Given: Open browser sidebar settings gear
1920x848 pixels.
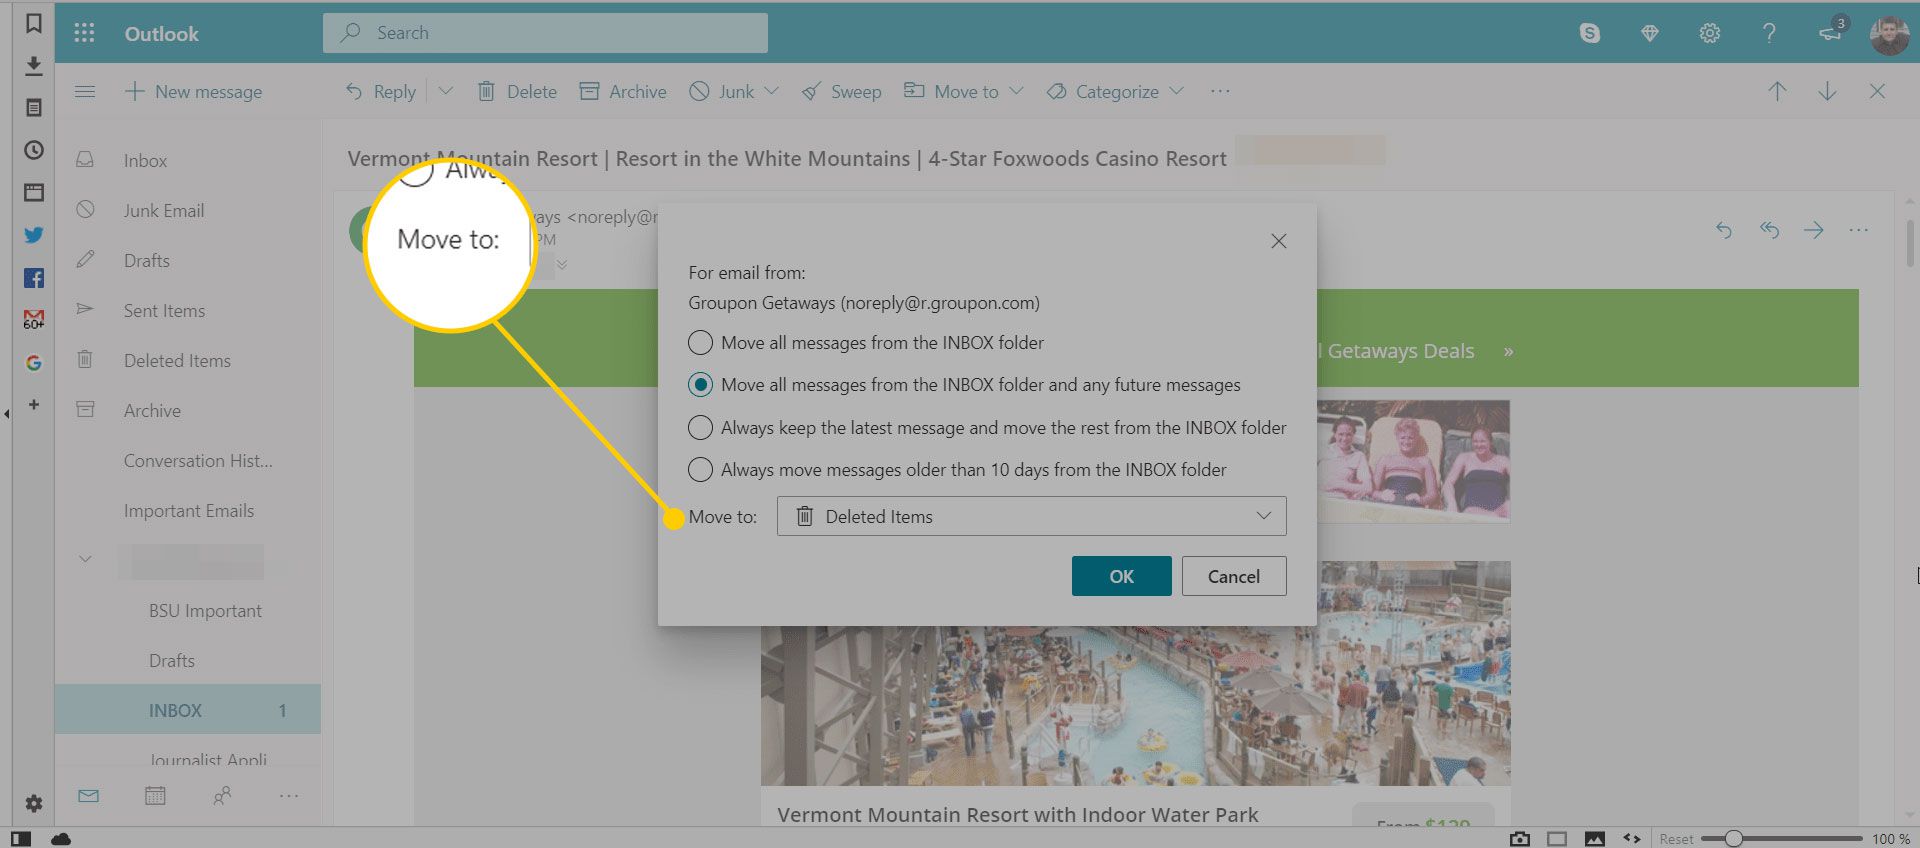Looking at the screenshot, I should click(x=33, y=803).
